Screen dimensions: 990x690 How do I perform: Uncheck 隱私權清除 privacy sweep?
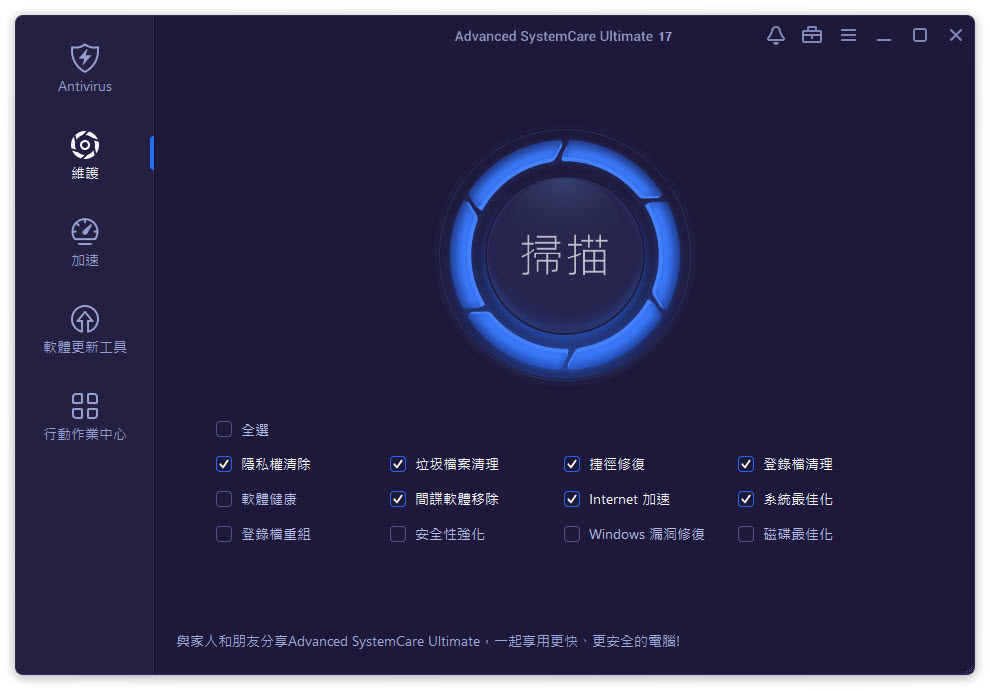click(224, 464)
